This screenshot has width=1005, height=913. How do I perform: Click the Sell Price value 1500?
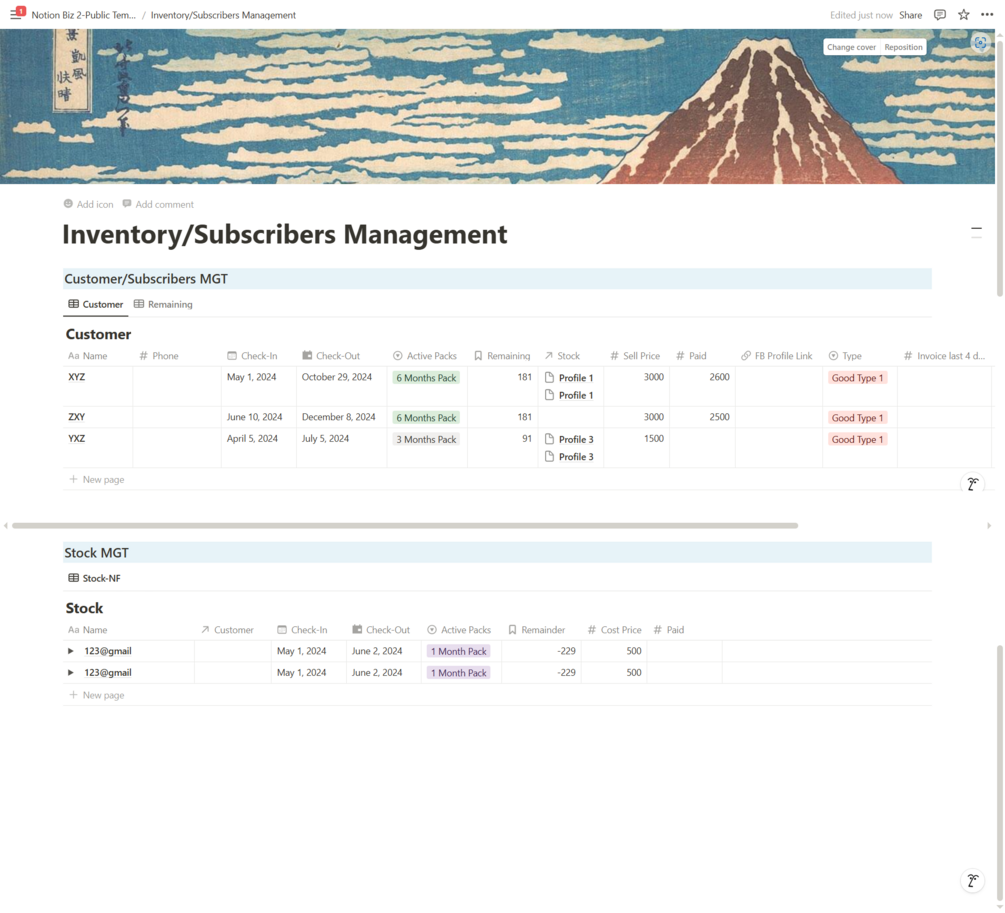point(653,439)
